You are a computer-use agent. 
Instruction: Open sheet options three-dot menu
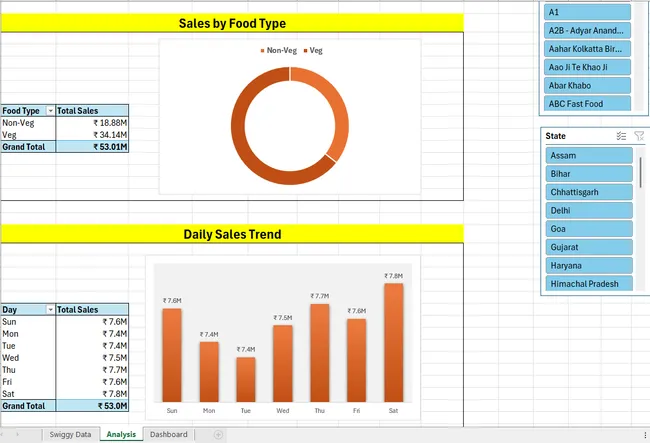[x=645, y=435]
